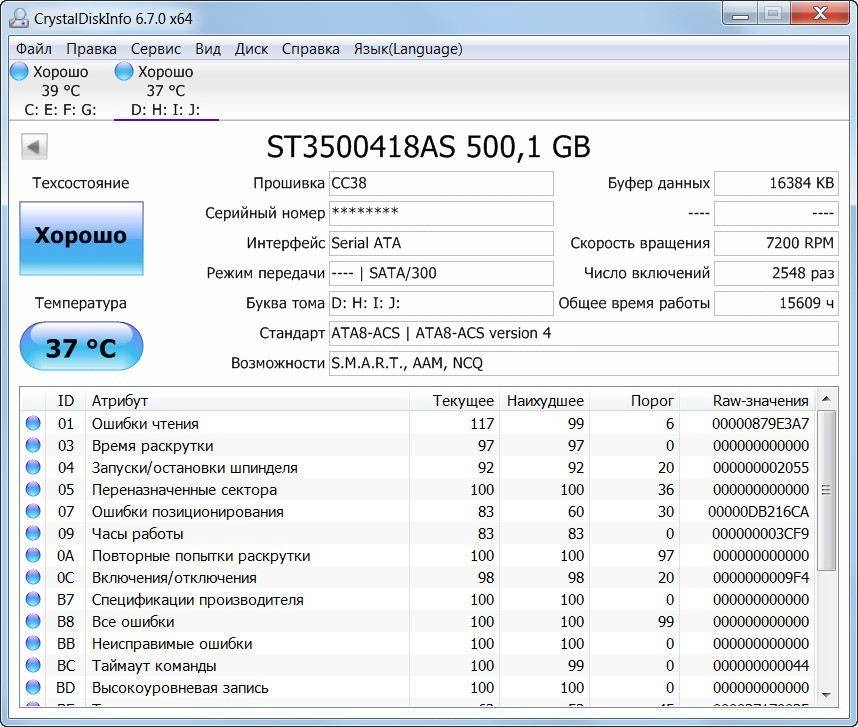Click status icon of Запуски/остановки шпинделя row
858x727 pixels.
(x=33, y=467)
